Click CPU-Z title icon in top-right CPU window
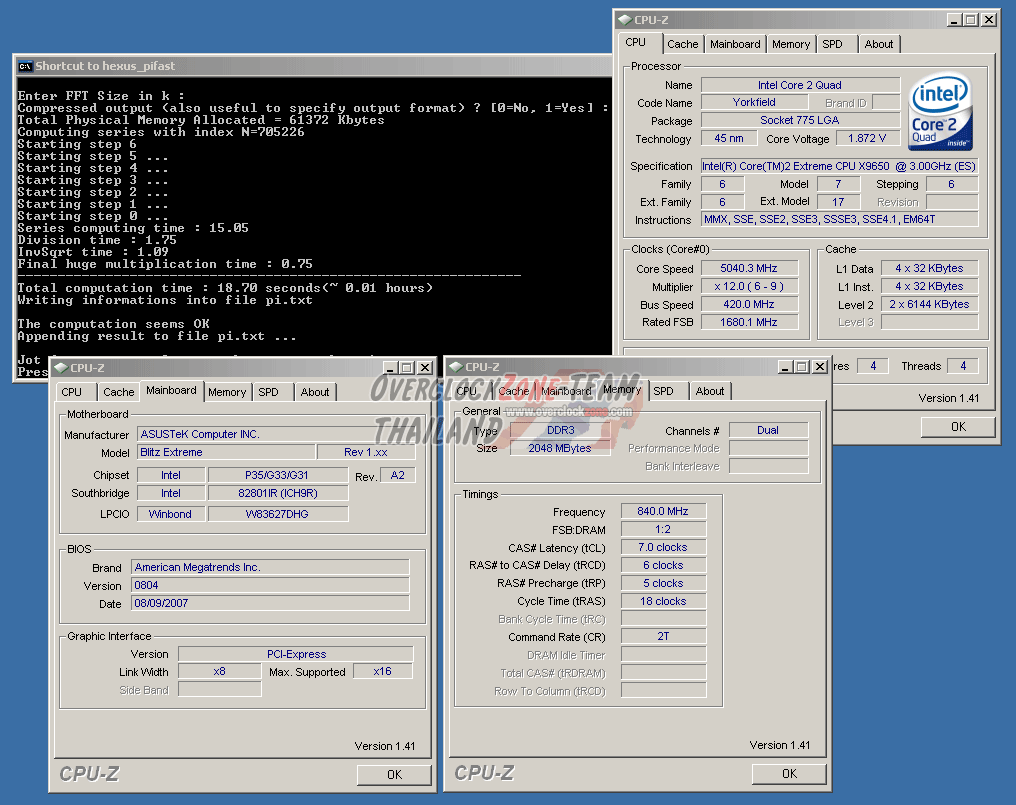The width and height of the screenshot is (1016, 805). click(x=625, y=19)
